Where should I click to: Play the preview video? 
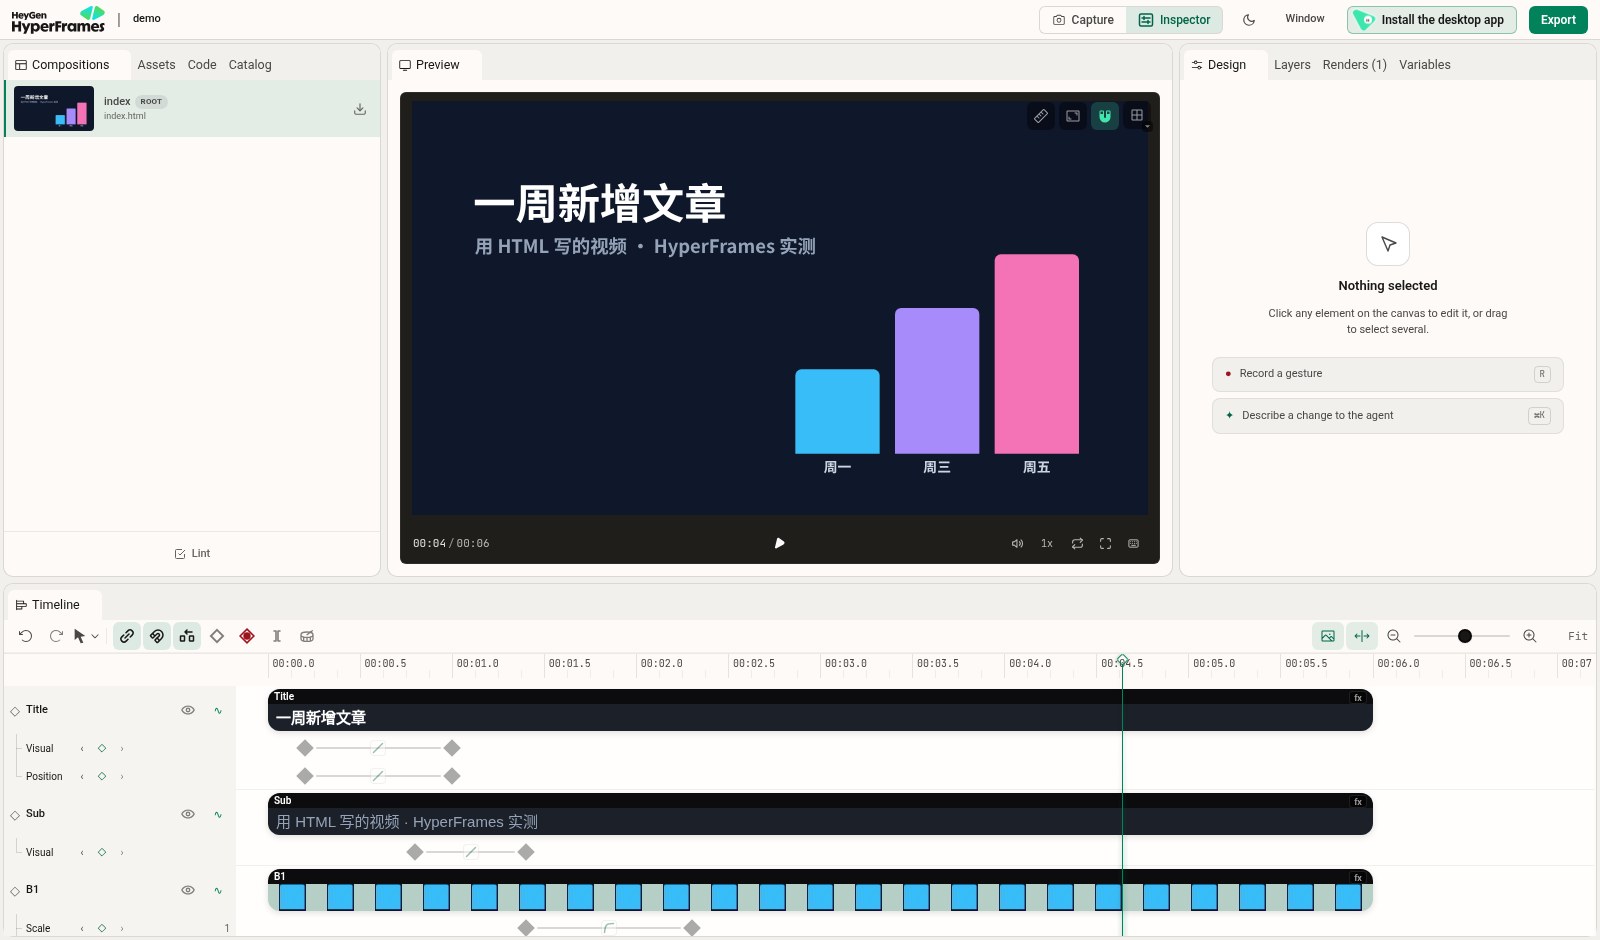[x=780, y=543]
